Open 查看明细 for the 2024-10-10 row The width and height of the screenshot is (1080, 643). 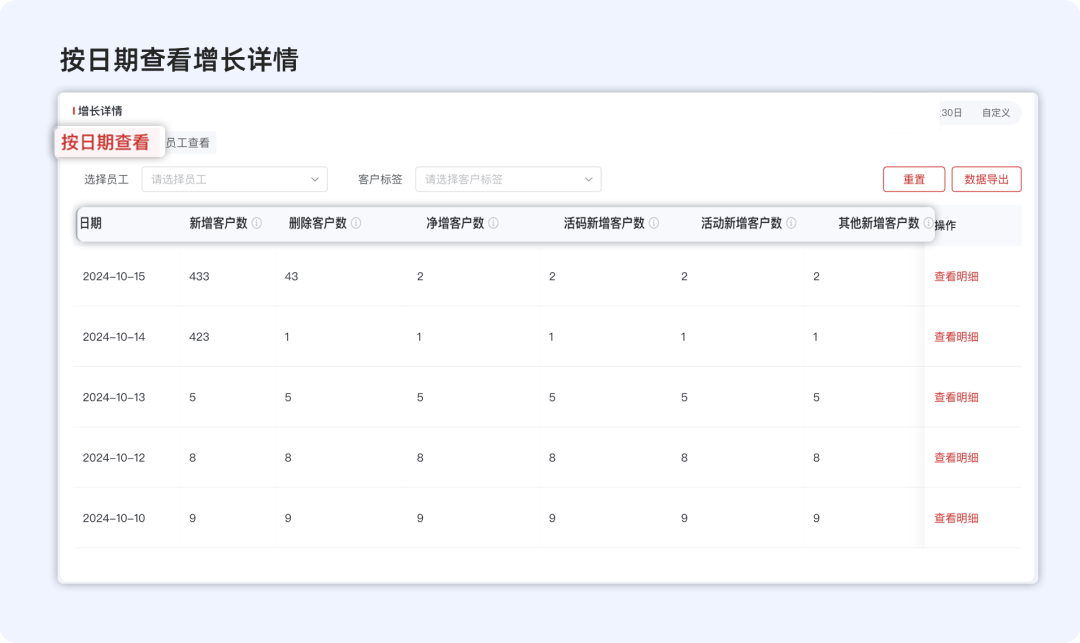(957, 517)
